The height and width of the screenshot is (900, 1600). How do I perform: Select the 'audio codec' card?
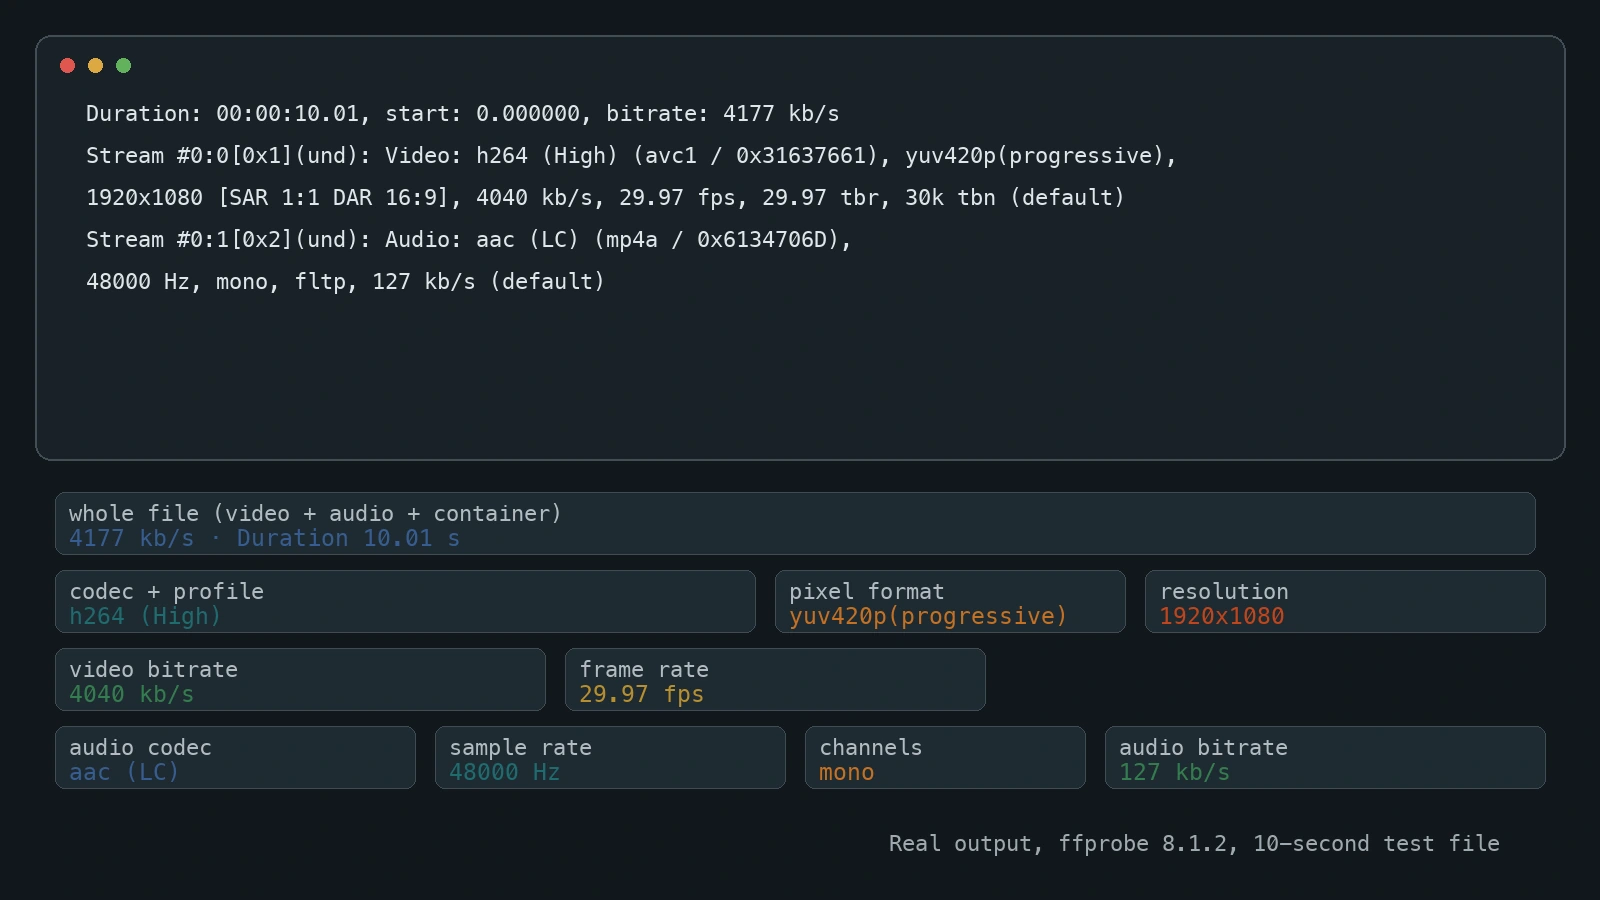pyautogui.click(x=235, y=757)
